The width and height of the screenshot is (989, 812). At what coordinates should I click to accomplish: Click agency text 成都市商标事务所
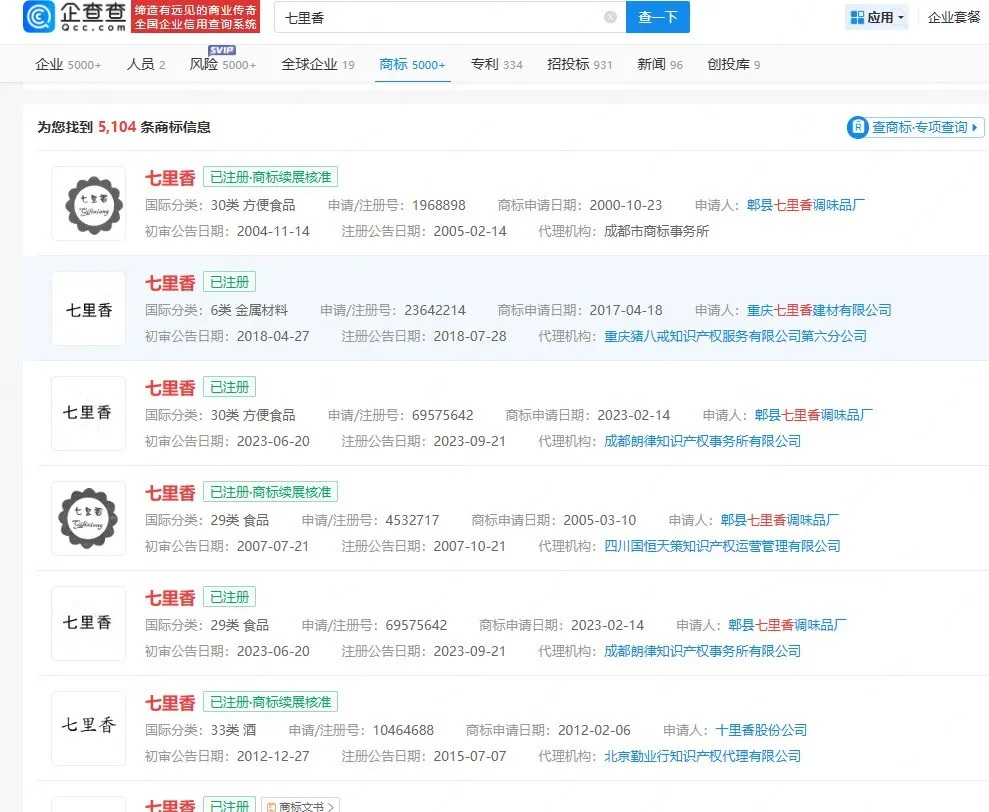[657, 231]
